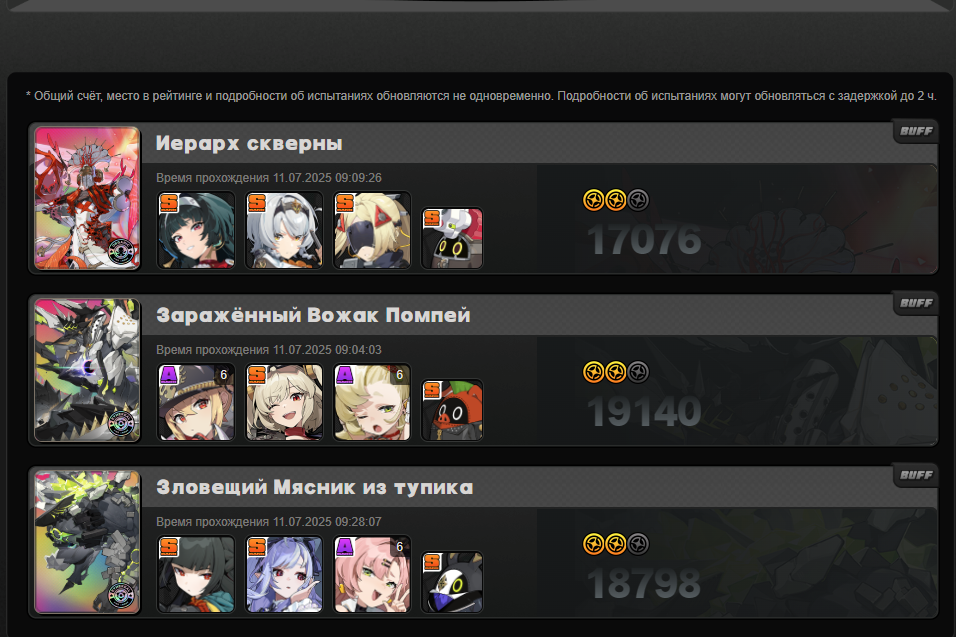Open BUFF tag for Иерарх скверны
Viewport: 956px width, 637px height.
916,131
